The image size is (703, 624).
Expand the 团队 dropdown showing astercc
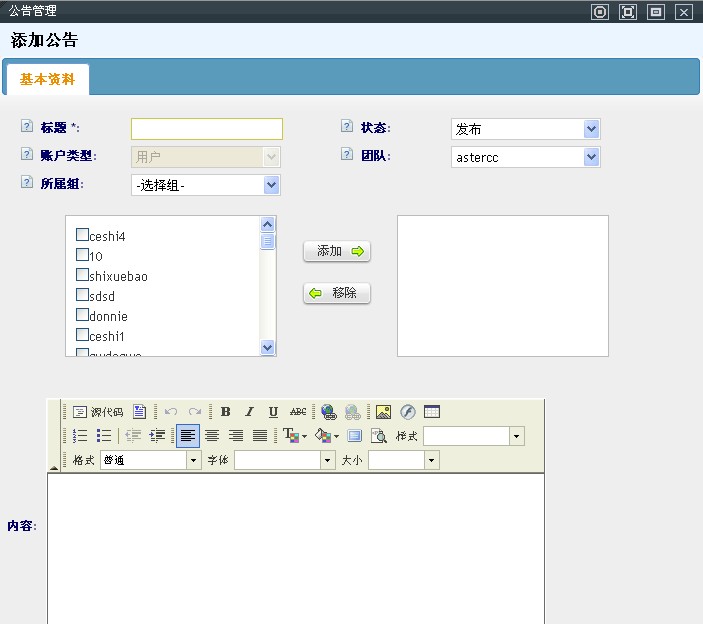pyautogui.click(x=525, y=157)
